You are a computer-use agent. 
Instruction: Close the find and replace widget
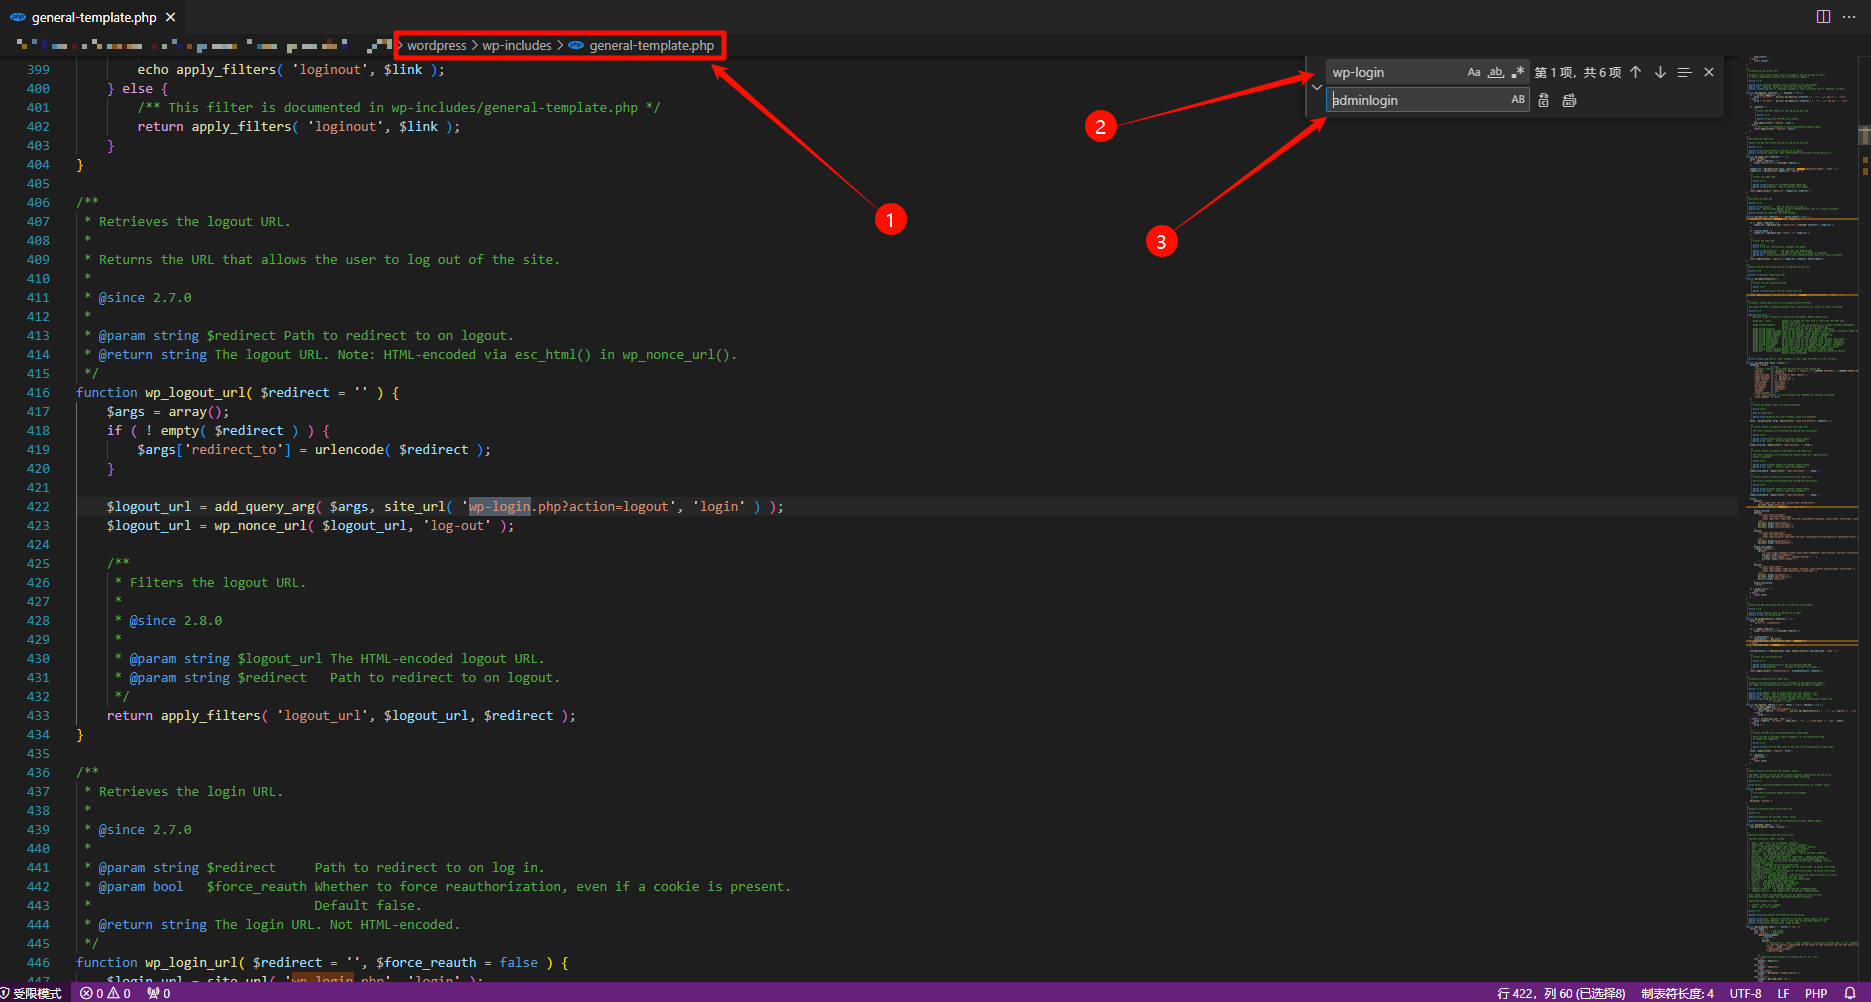(x=1709, y=72)
